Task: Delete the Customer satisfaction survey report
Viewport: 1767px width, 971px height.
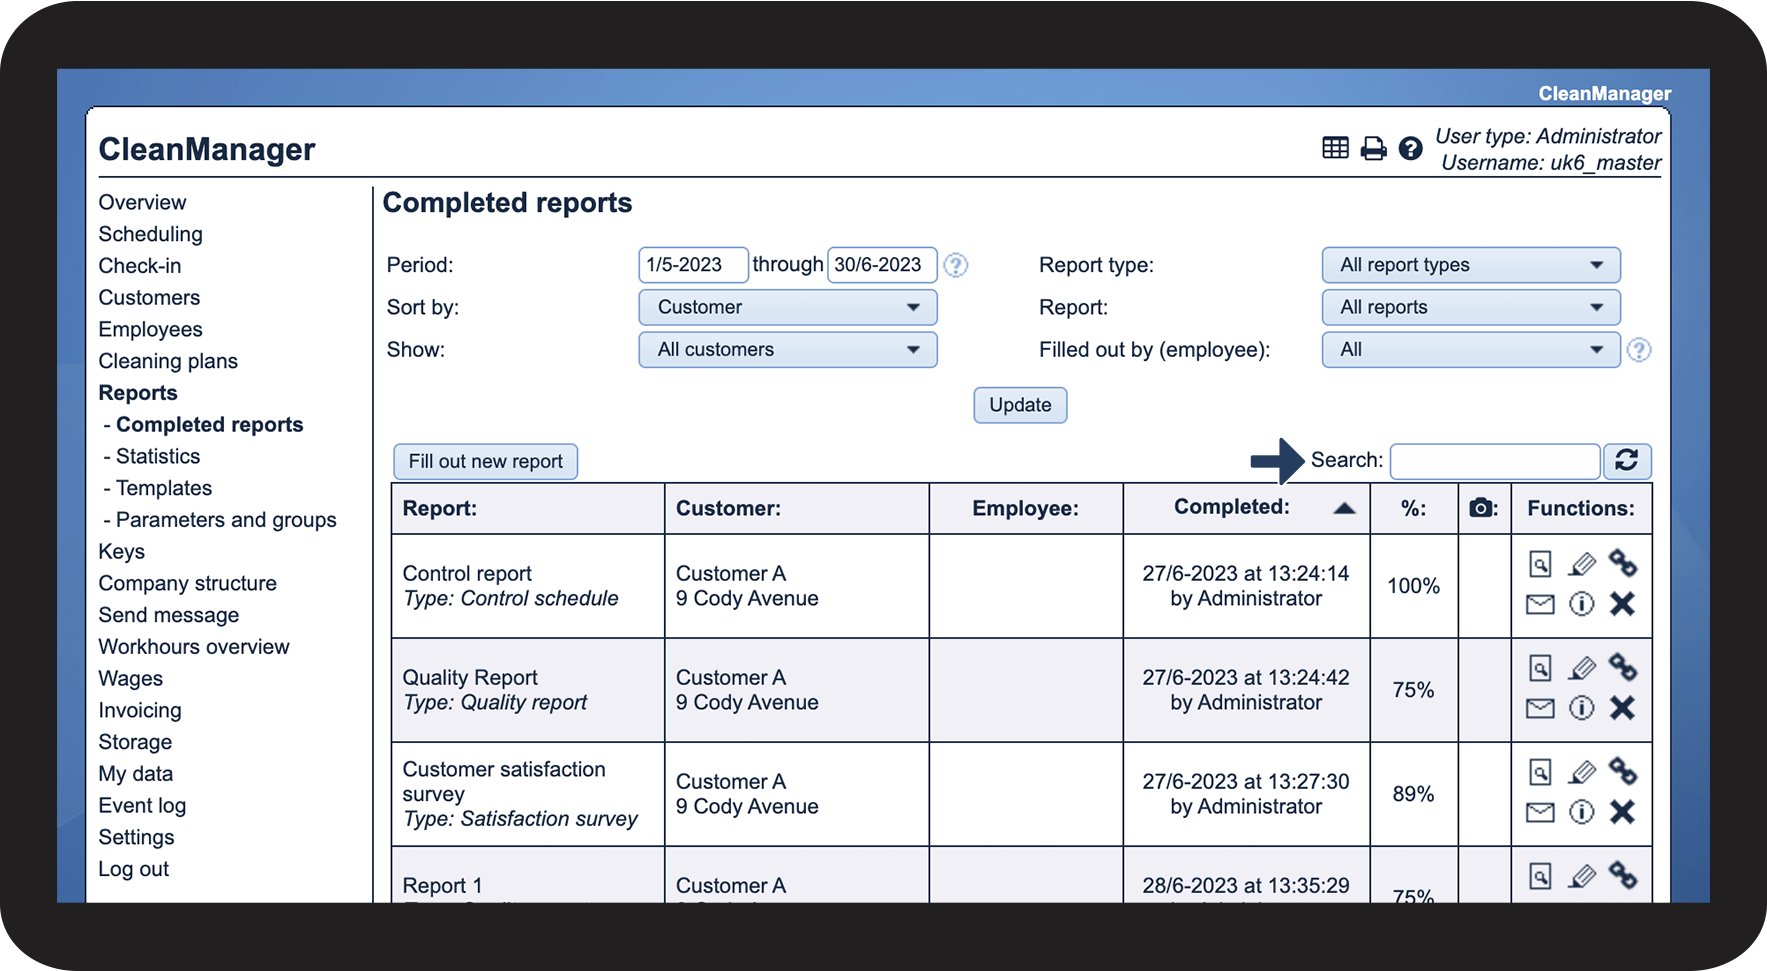Action: 1622,812
